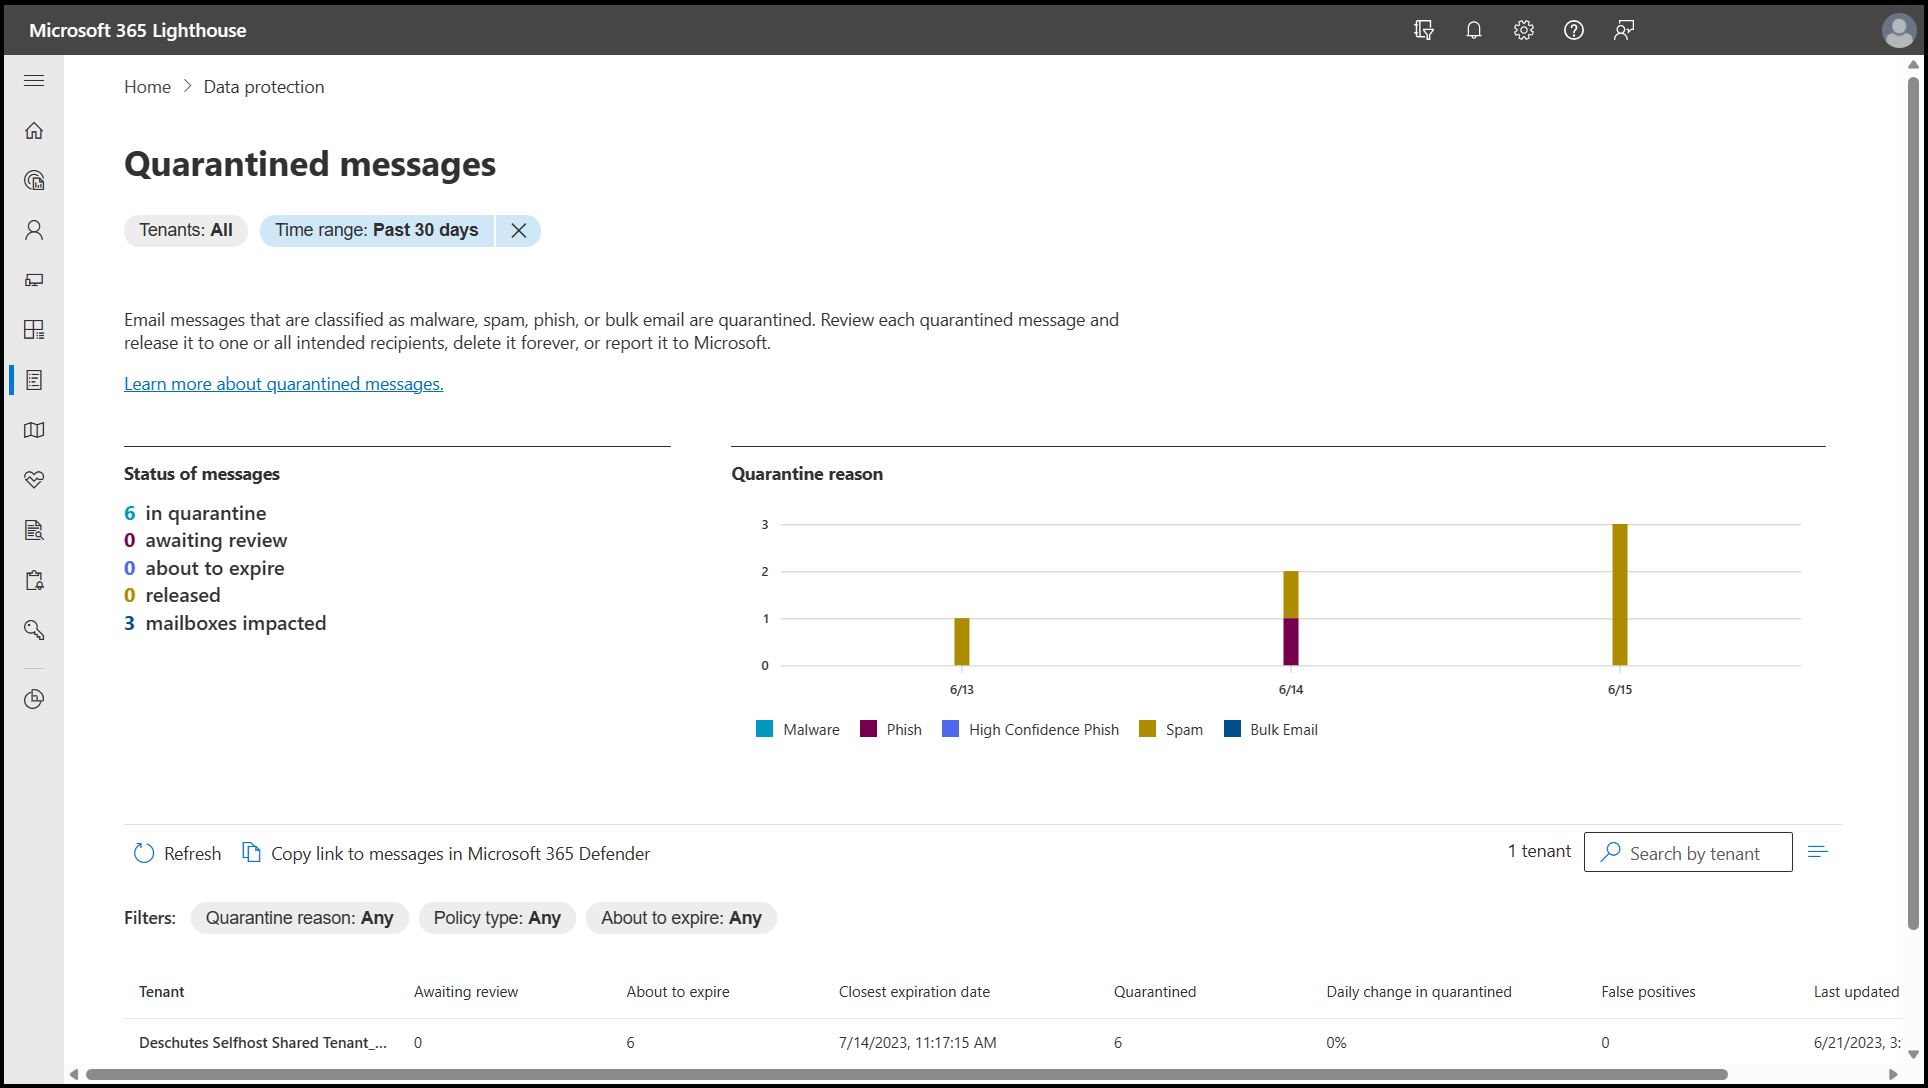1928x1088 pixels.
Task: Open the pie chart icon at sidebar bottom
Action: click(34, 699)
